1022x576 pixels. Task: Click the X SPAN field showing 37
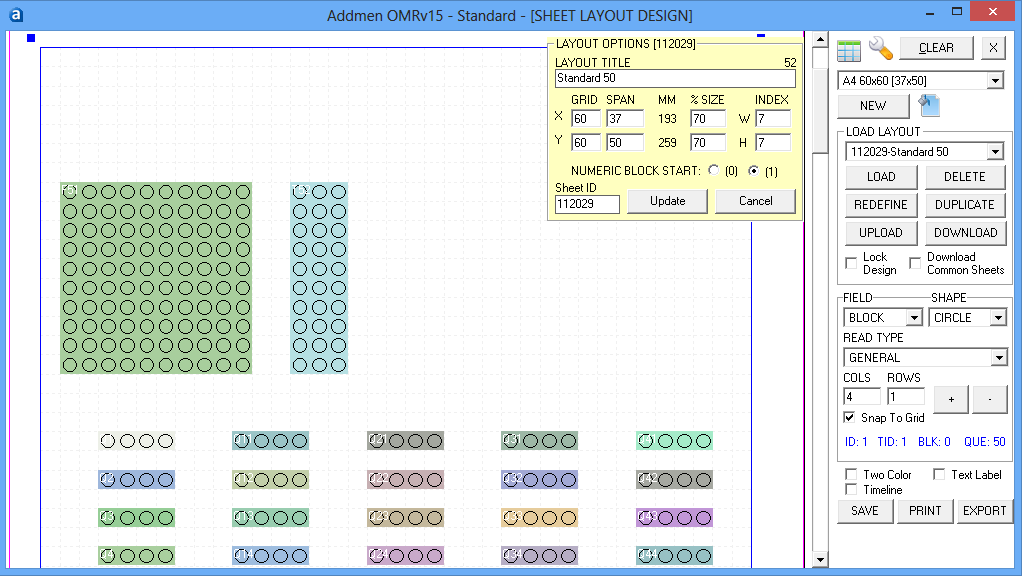coord(624,119)
